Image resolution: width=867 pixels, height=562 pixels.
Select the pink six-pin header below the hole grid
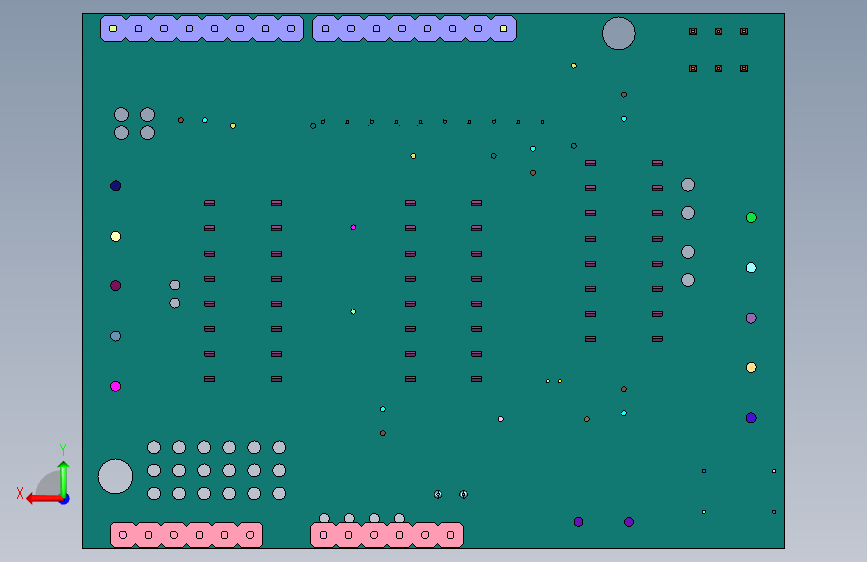pyautogui.click(x=186, y=535)
